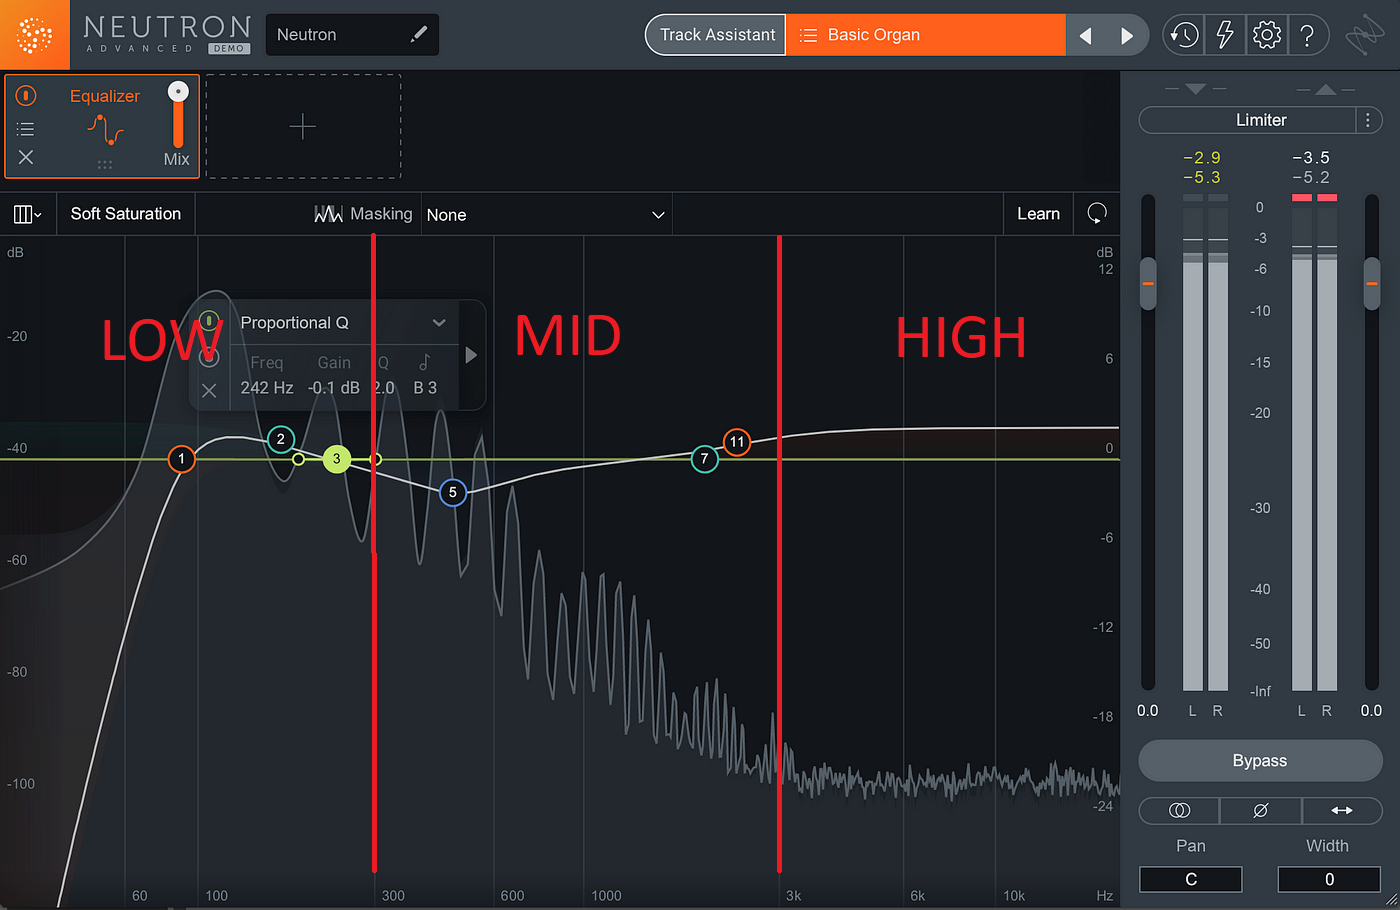
Task: Click the stereo channel link circles icon
Action: pos(1180,810)
